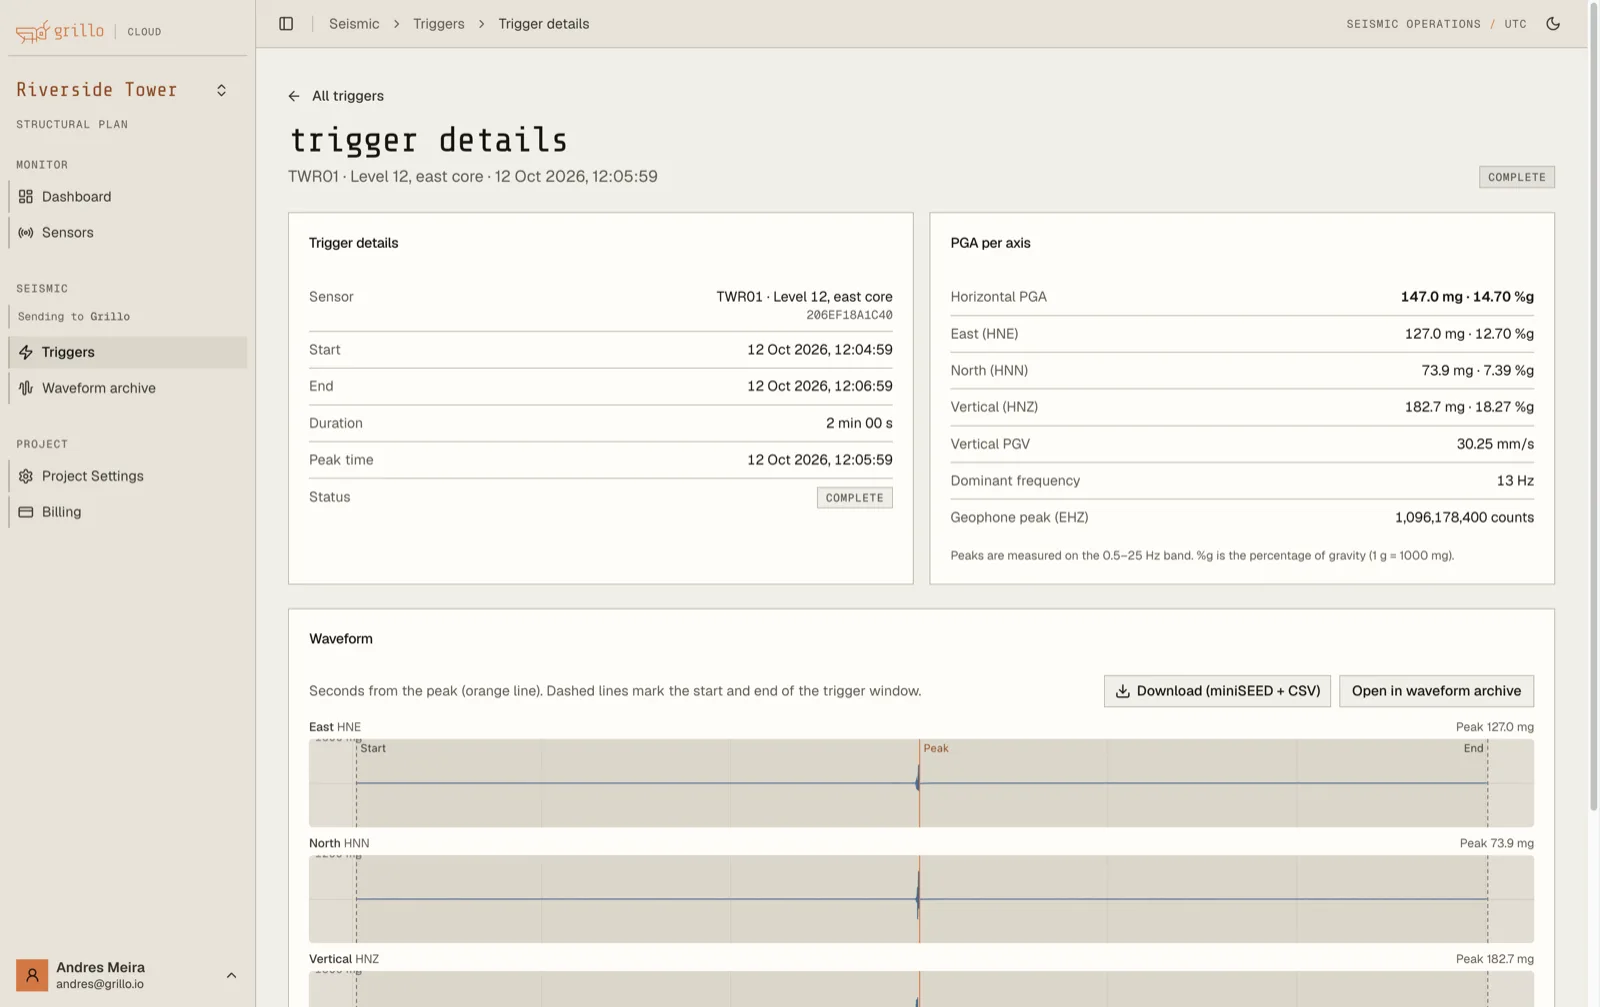Click the Sensors broadcast icon
The height and width of the screenshot is (1007, 1600).
click(26, 233)
